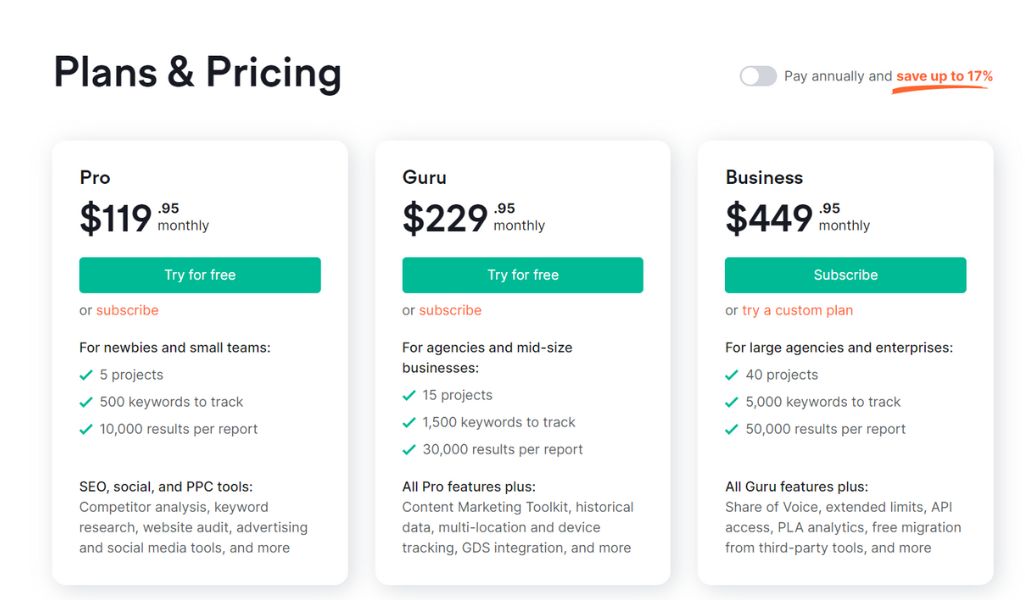The width and height of the screenshot is (1025, 600).
Task: Click the checkmark beside 1,500 keywords to track
Action: [409, 423]
